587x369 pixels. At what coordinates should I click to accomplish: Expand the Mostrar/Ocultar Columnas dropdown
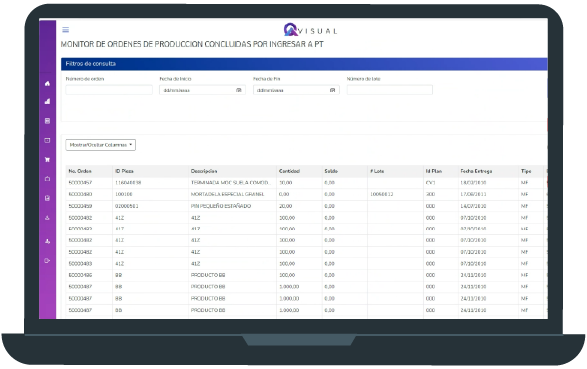pos(100,145)
